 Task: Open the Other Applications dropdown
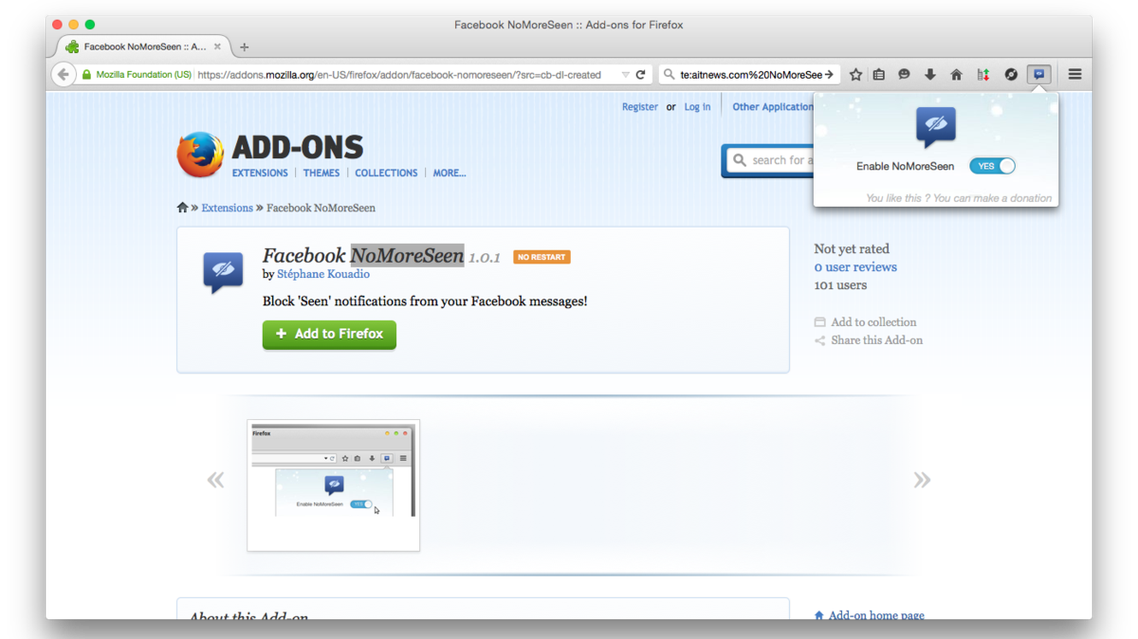click(x=773, y=107)
